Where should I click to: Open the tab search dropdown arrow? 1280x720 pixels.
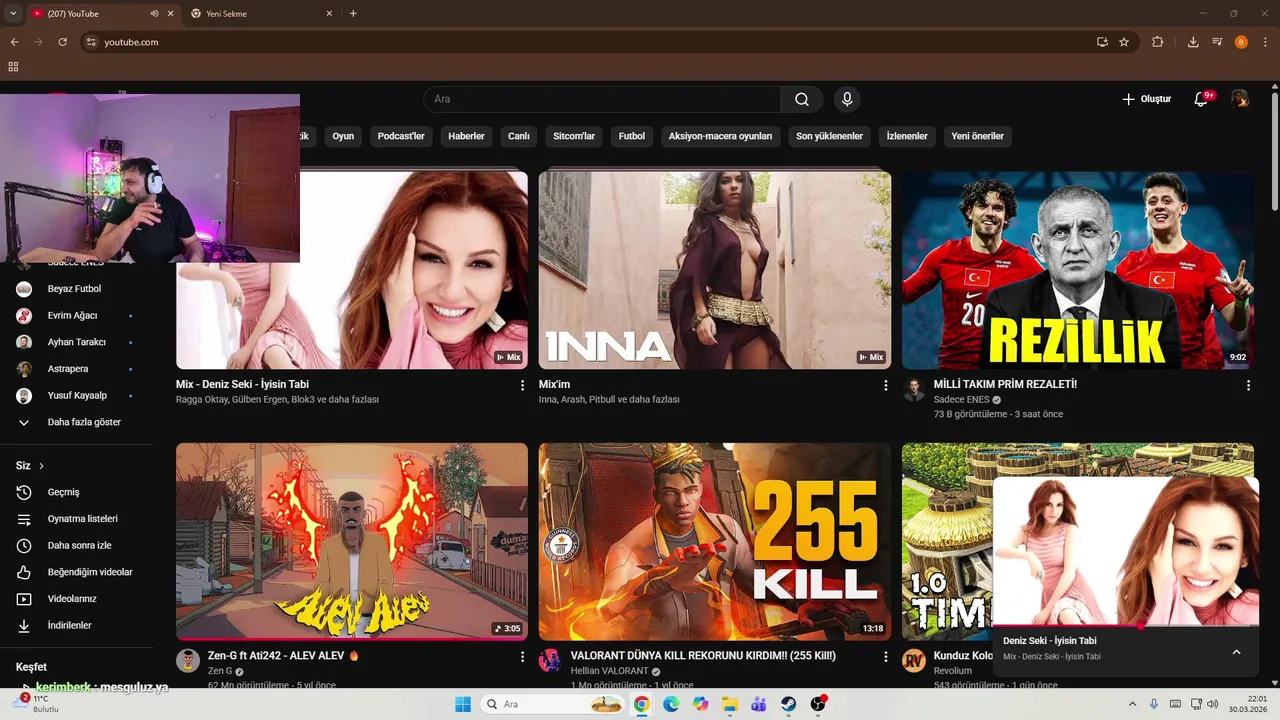tap(13, 14)
